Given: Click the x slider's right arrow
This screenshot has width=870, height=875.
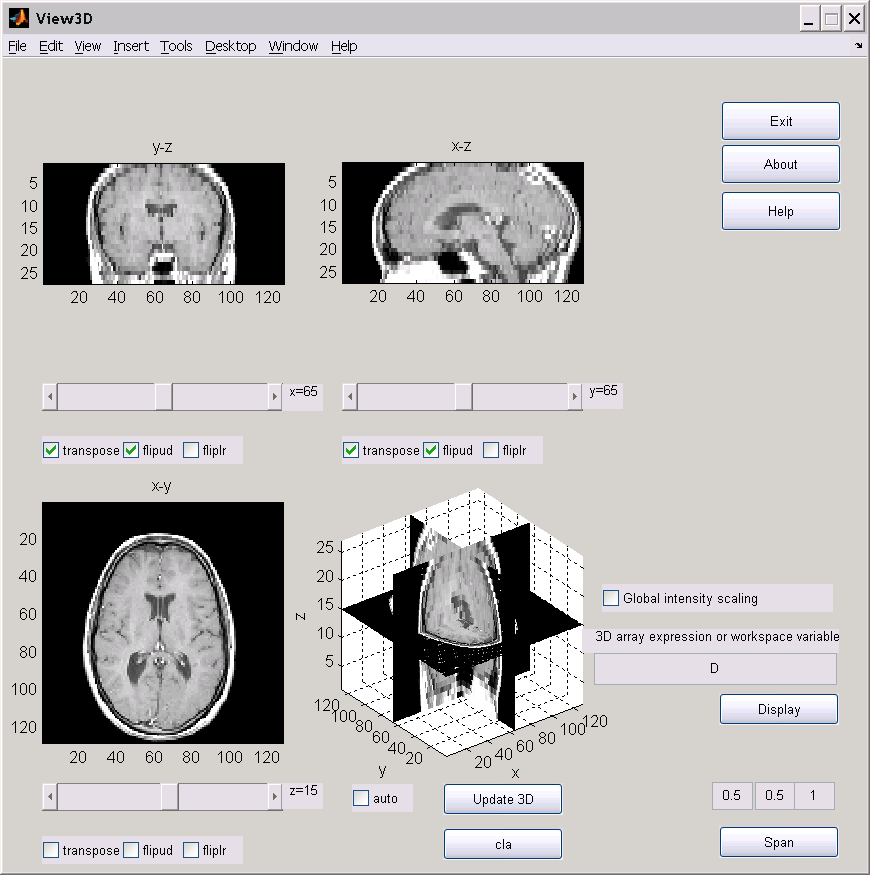Looking at the screenshot, I should 275,397.
